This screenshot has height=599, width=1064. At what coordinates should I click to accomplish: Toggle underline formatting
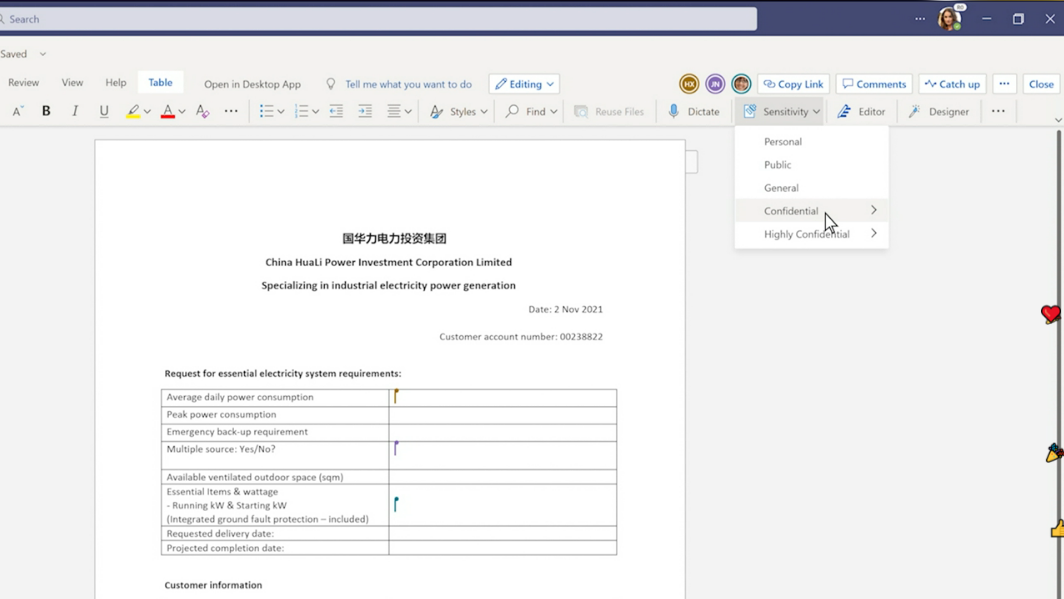point(104,111)
